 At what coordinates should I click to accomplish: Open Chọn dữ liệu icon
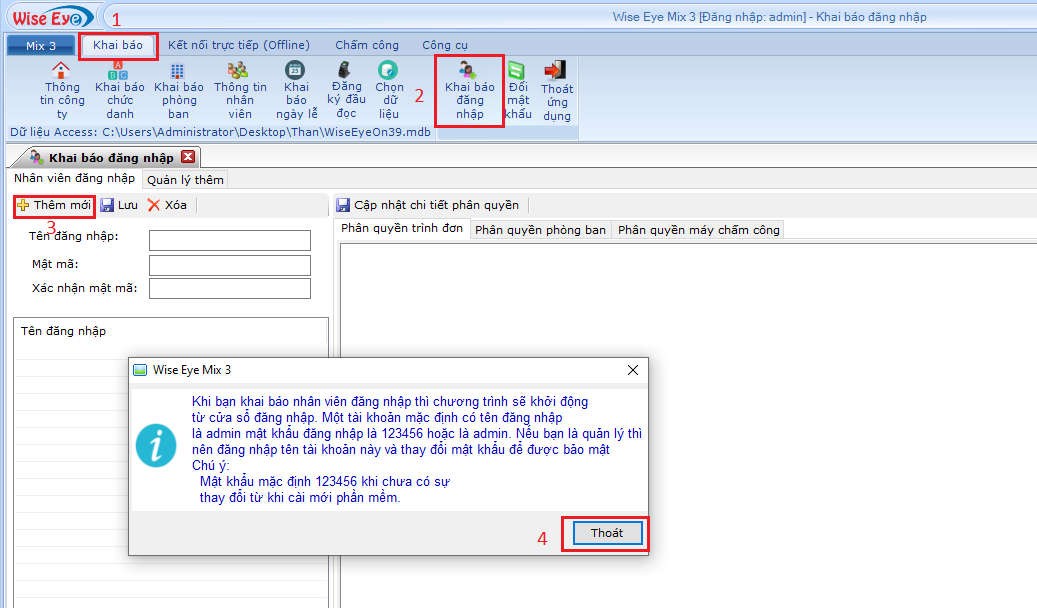click(x=388, y=71)
